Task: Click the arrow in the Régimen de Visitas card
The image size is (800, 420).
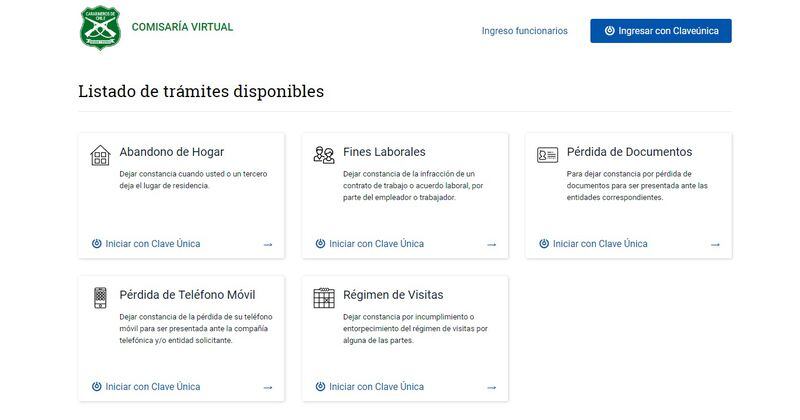Action: pos(491,387)
